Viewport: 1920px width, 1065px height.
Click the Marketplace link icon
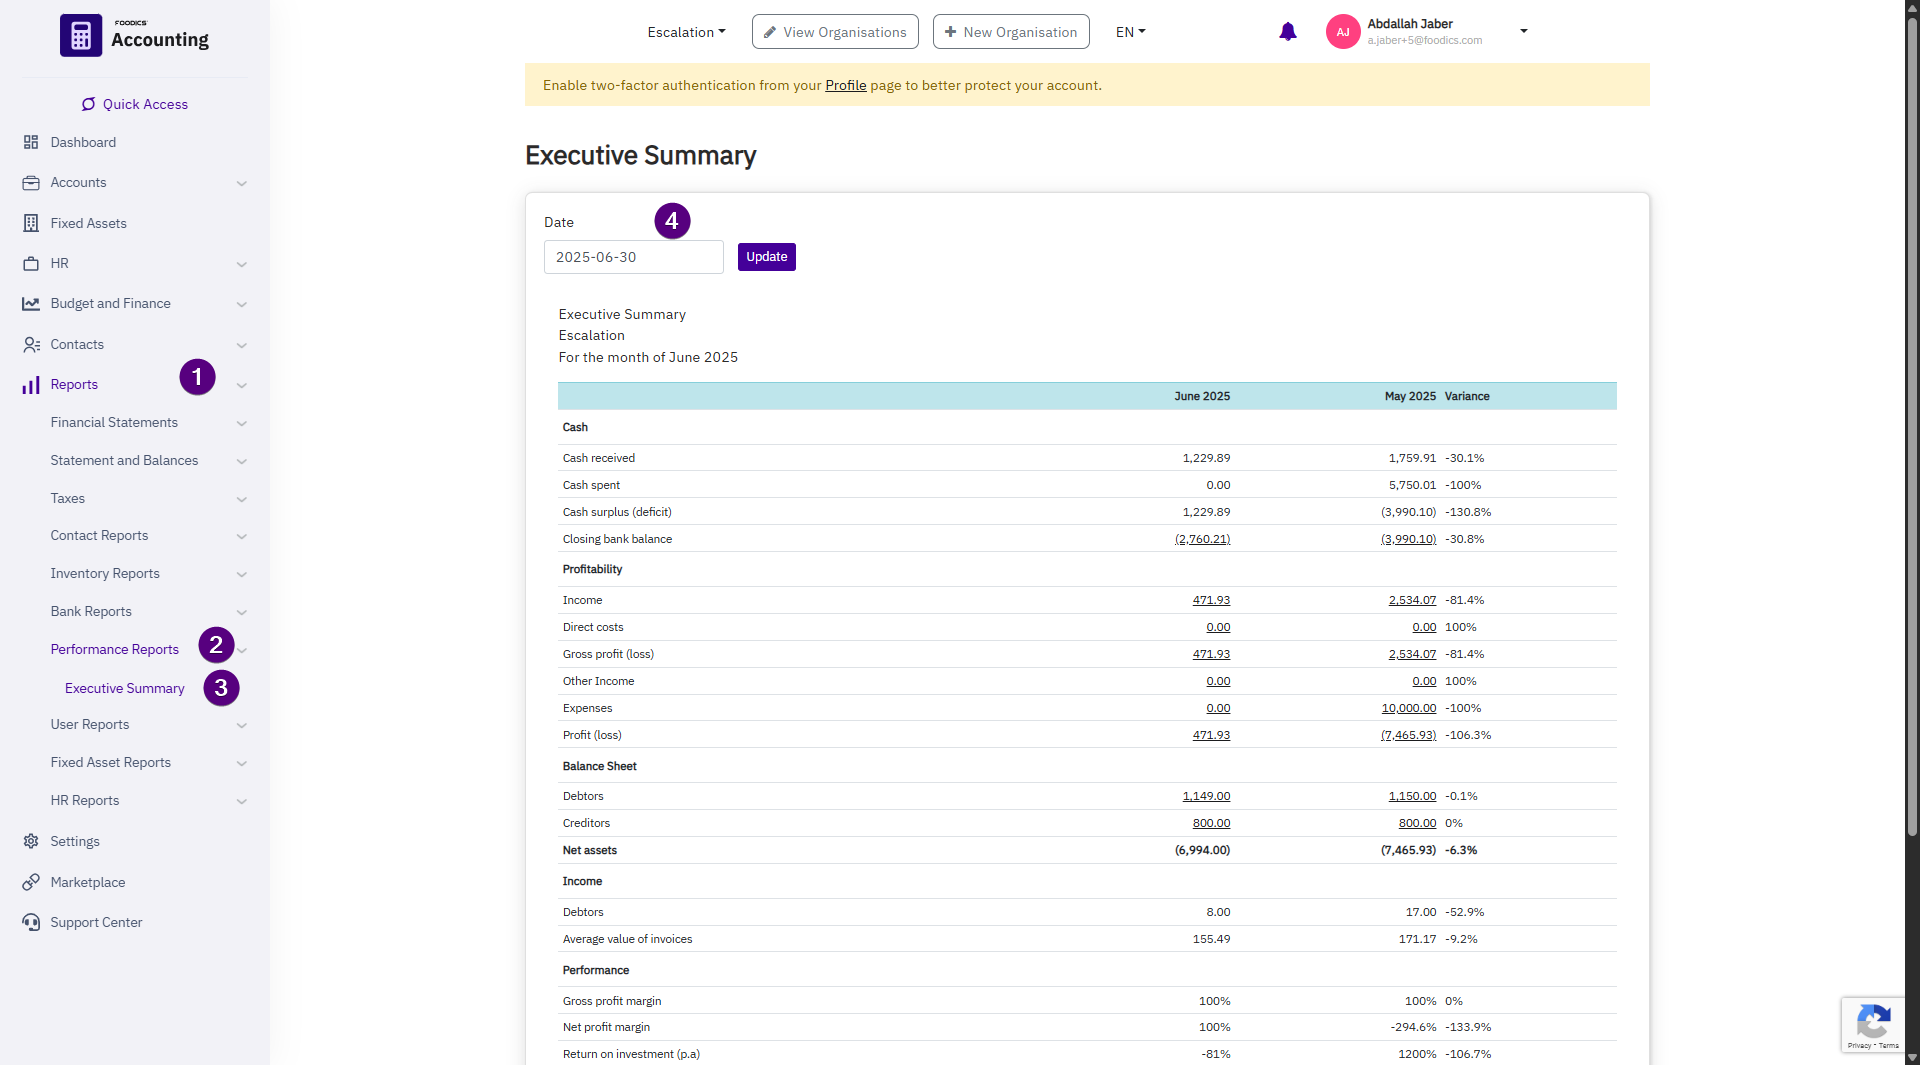coord(31,882)
